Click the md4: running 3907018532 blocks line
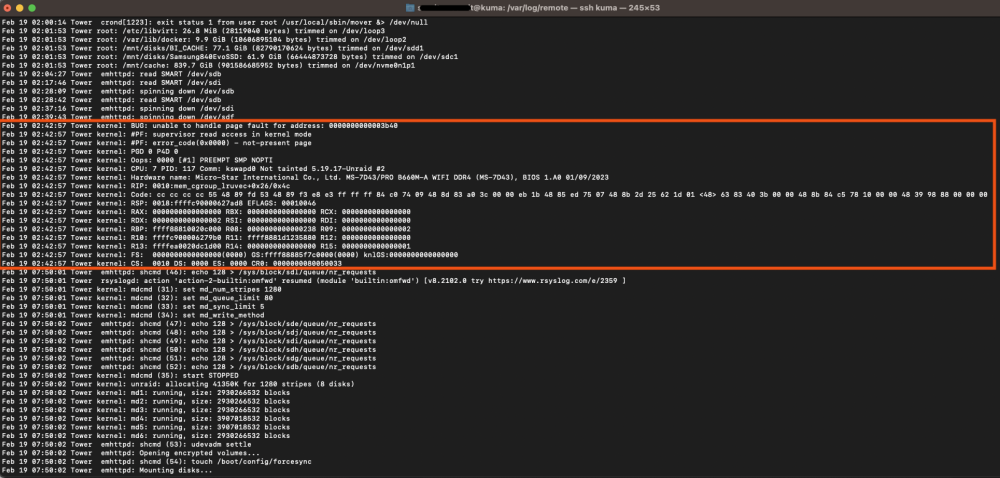This screenshot has width=1000, height=478. tap(146, 418)
